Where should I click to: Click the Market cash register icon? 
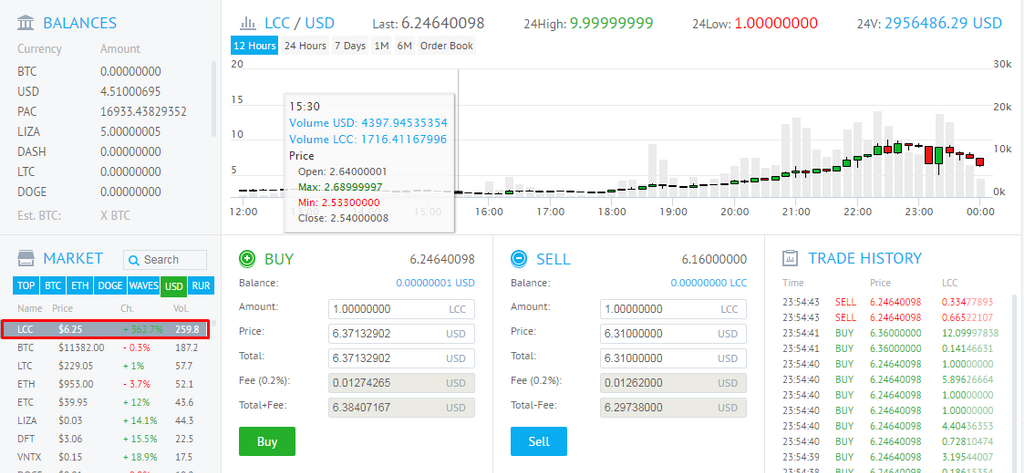click(26, 258)
